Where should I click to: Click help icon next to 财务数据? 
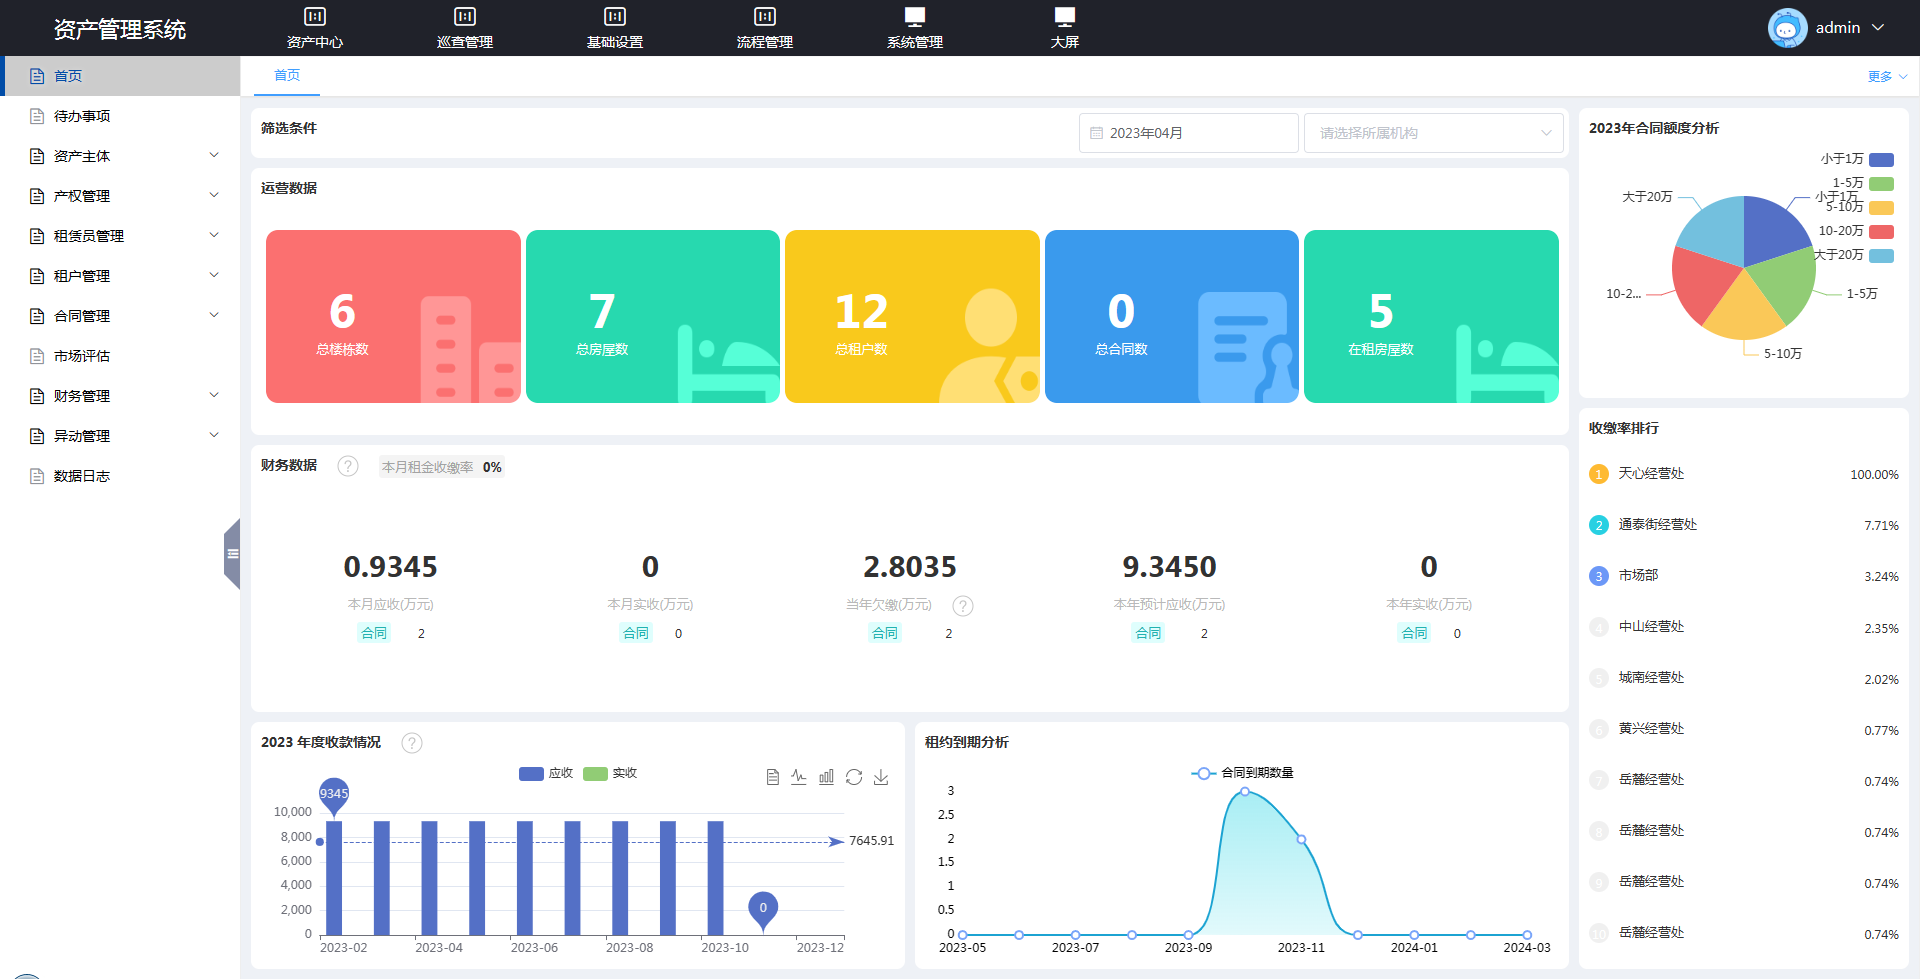(x=348, y=466)
